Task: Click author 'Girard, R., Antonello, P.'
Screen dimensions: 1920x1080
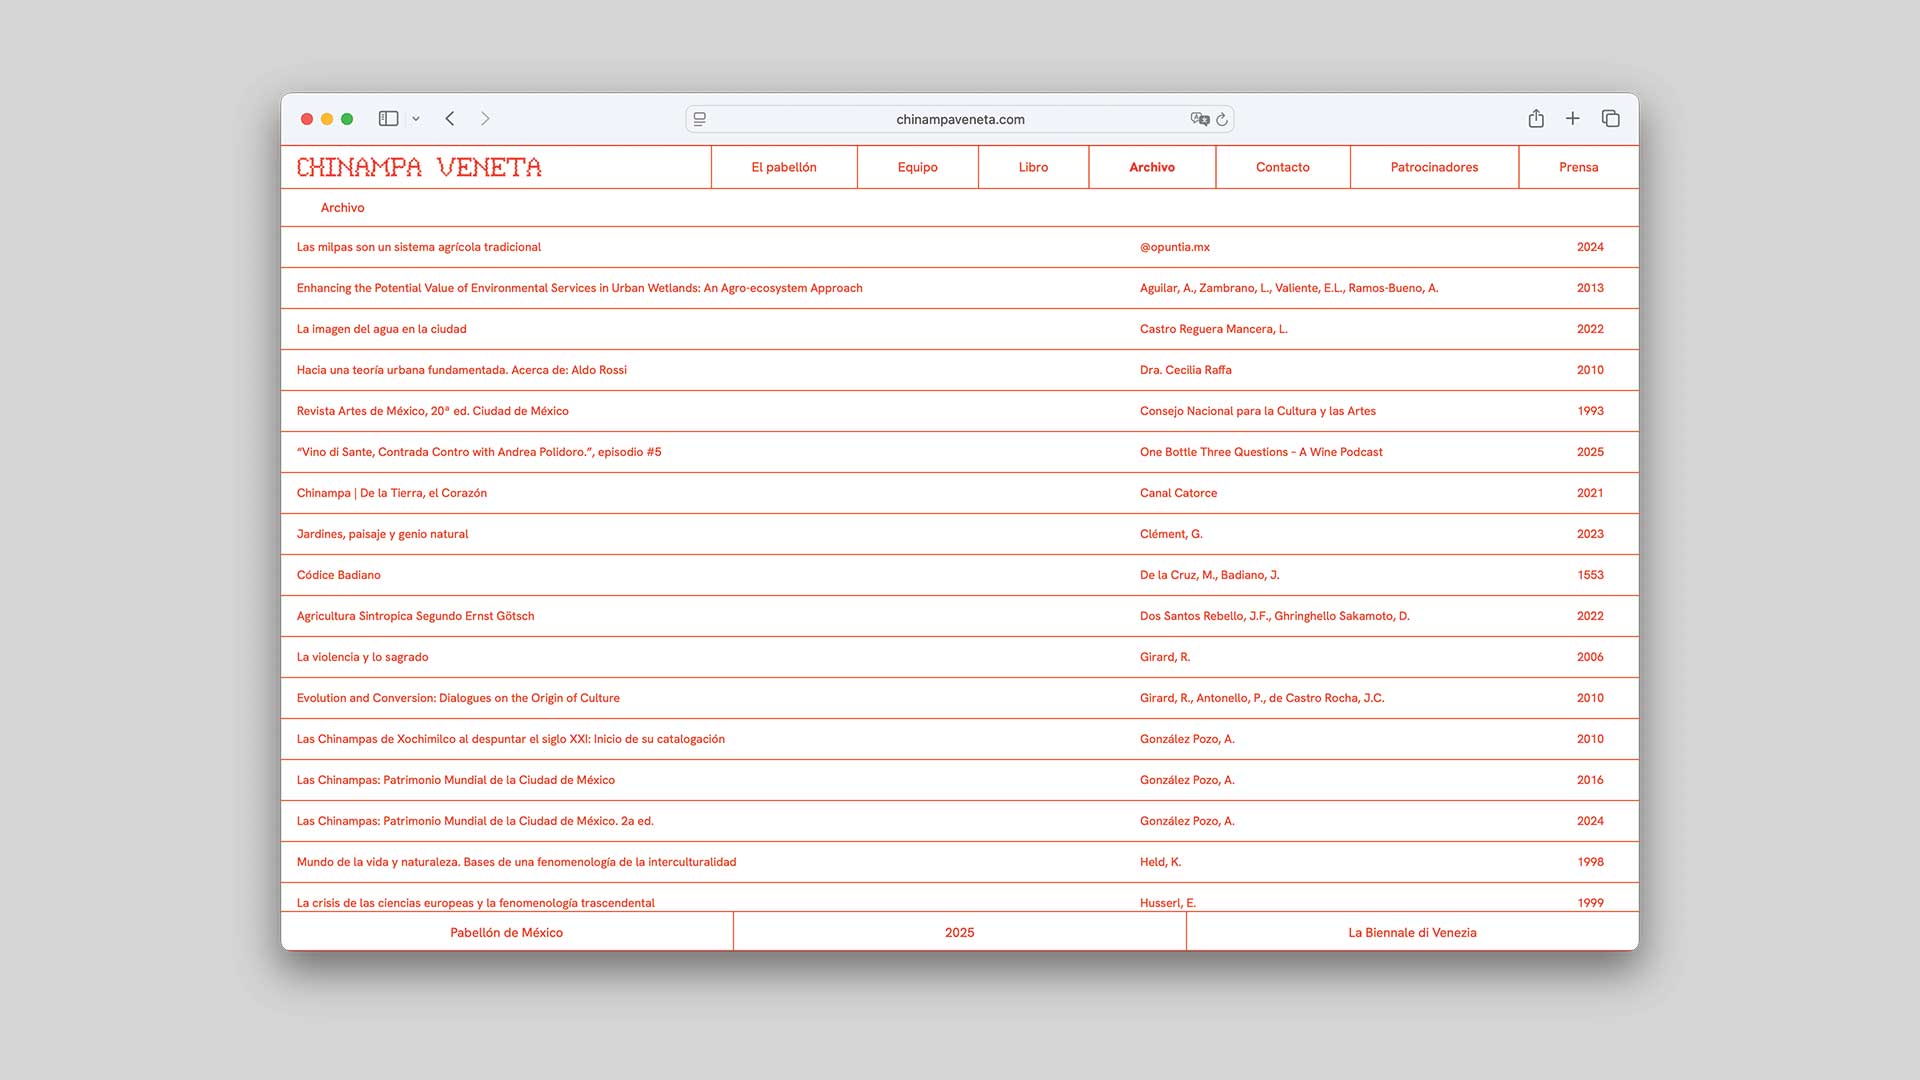Action: (x=1262, y=698)
